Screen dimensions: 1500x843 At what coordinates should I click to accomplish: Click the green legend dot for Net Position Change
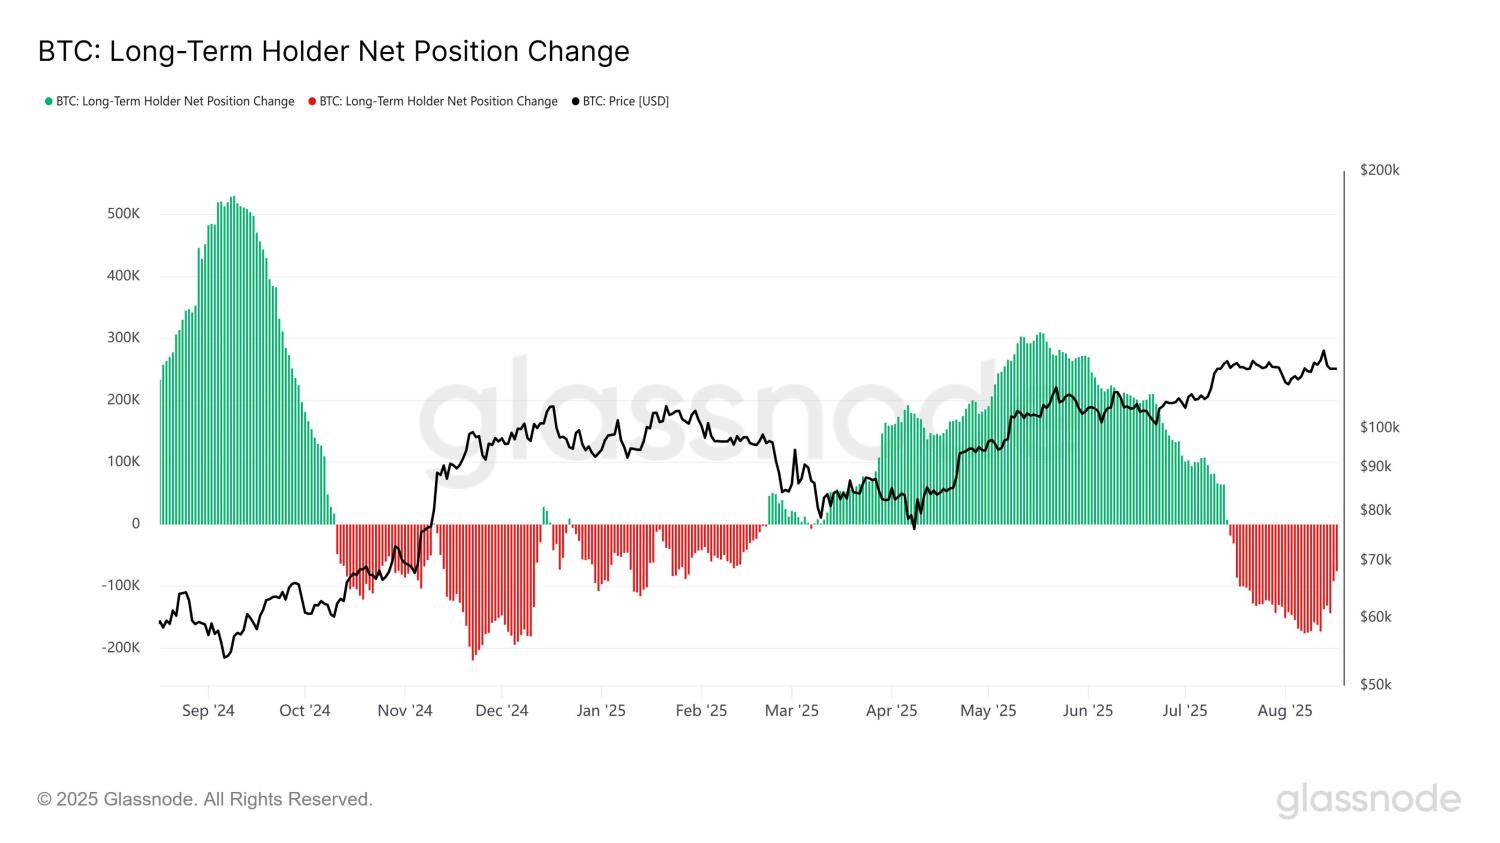(48, 101)
